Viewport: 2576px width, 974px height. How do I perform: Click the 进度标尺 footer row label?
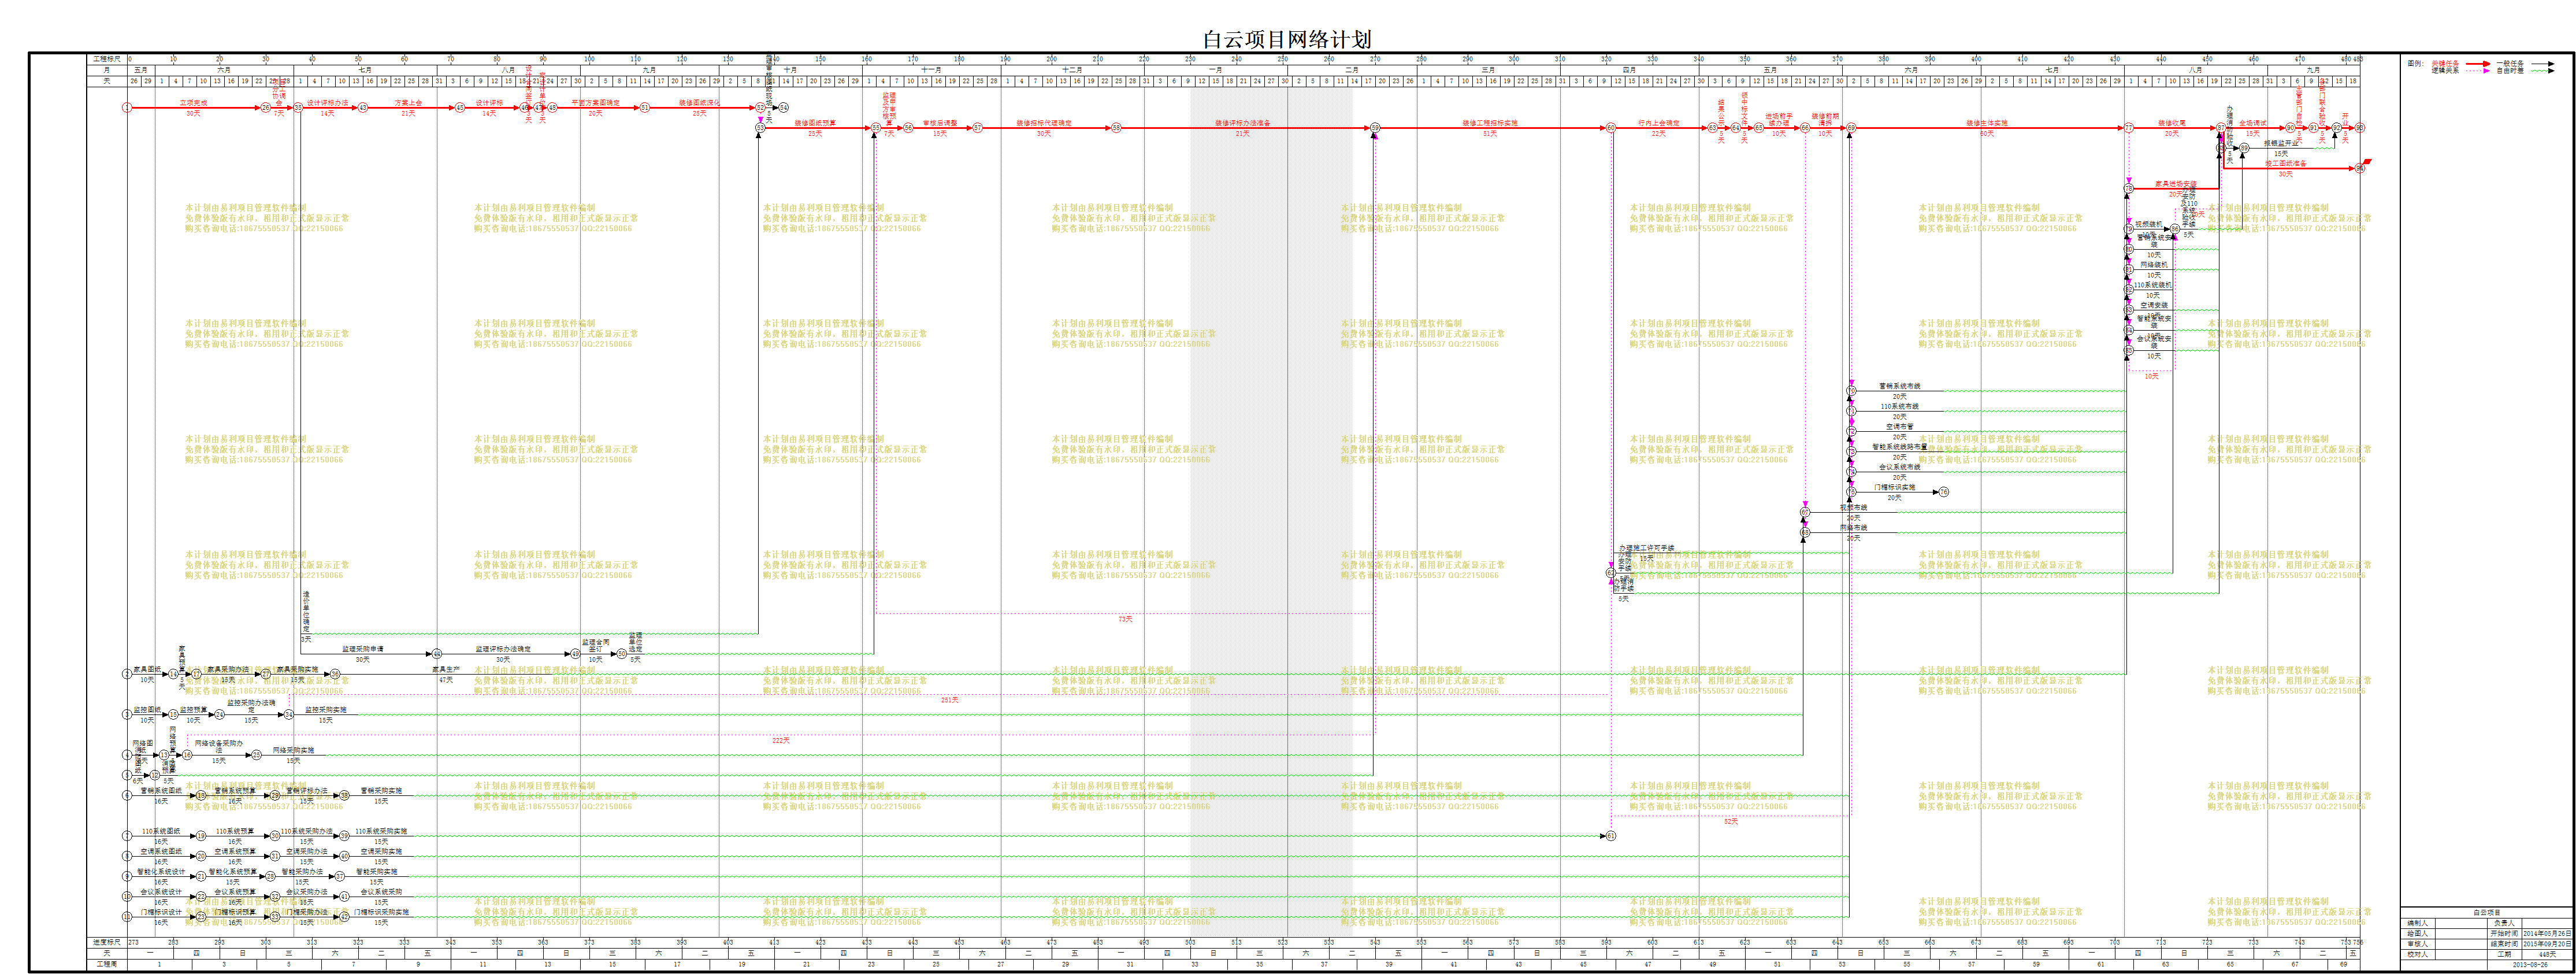click(x=106, y=942)
